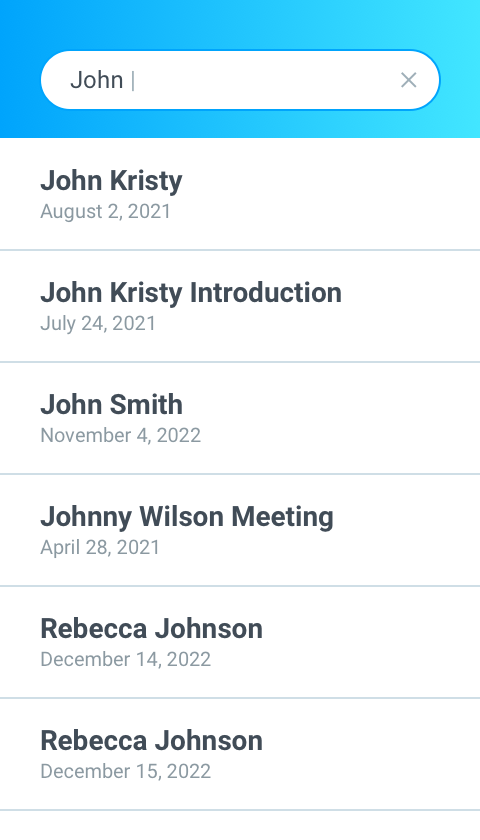Screen dimensions: 480x840
Task: Open Rebecca Johnson entry from December 15
Action: pos(240,754)
